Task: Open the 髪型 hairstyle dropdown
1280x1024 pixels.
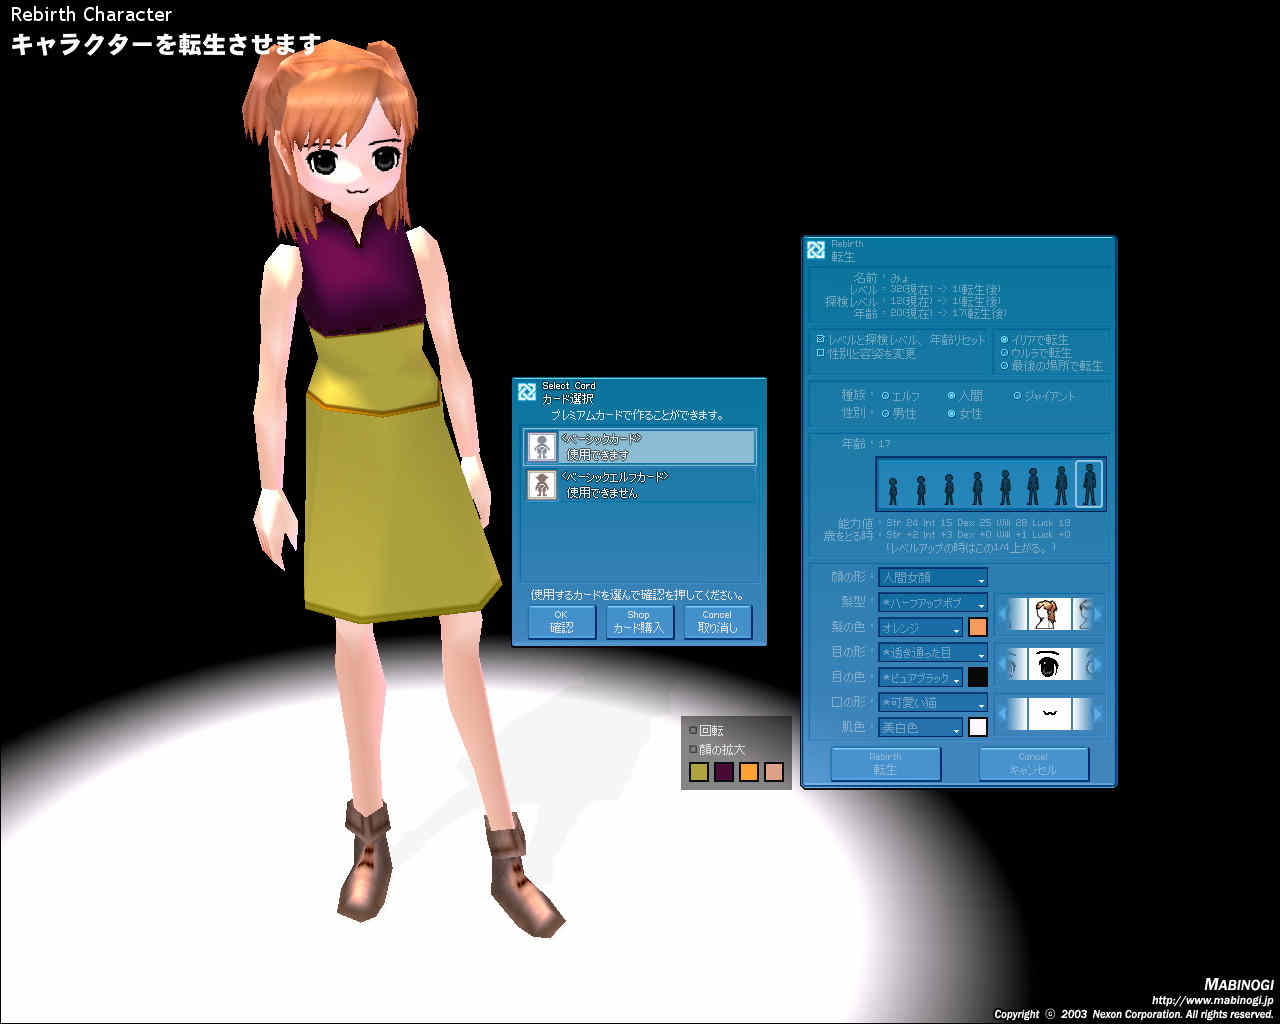Action: point(932,603)
